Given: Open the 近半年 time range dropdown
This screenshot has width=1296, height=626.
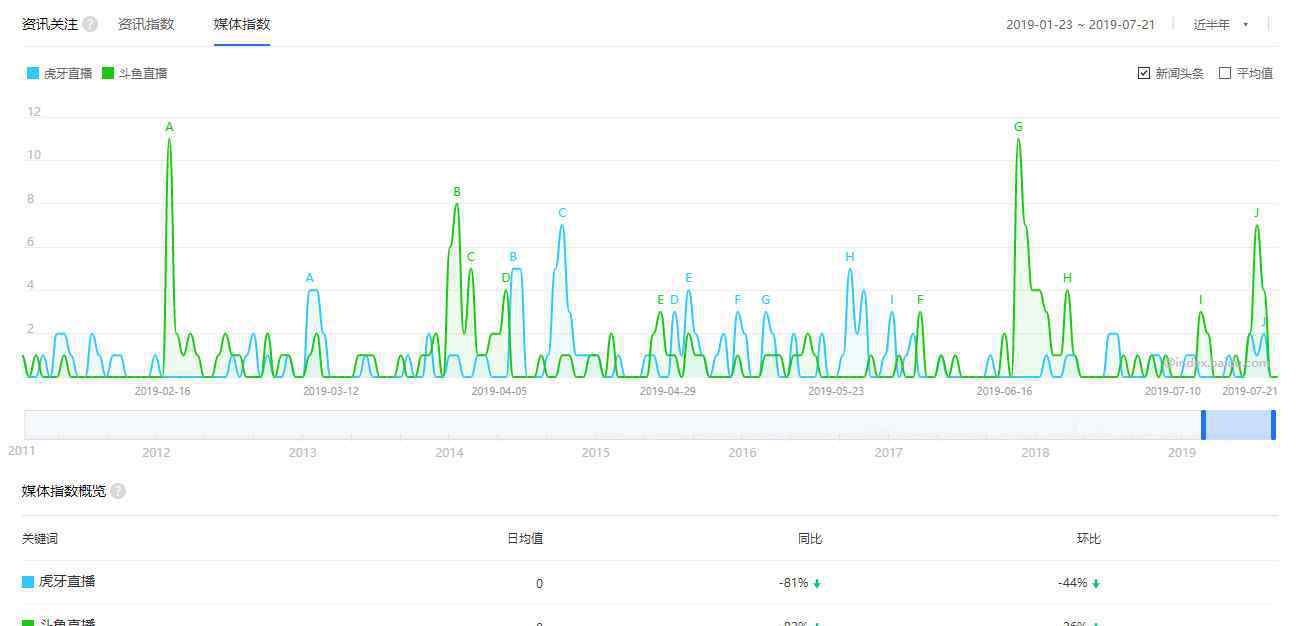Looking at the screenshot, I should coord(1221,25).
